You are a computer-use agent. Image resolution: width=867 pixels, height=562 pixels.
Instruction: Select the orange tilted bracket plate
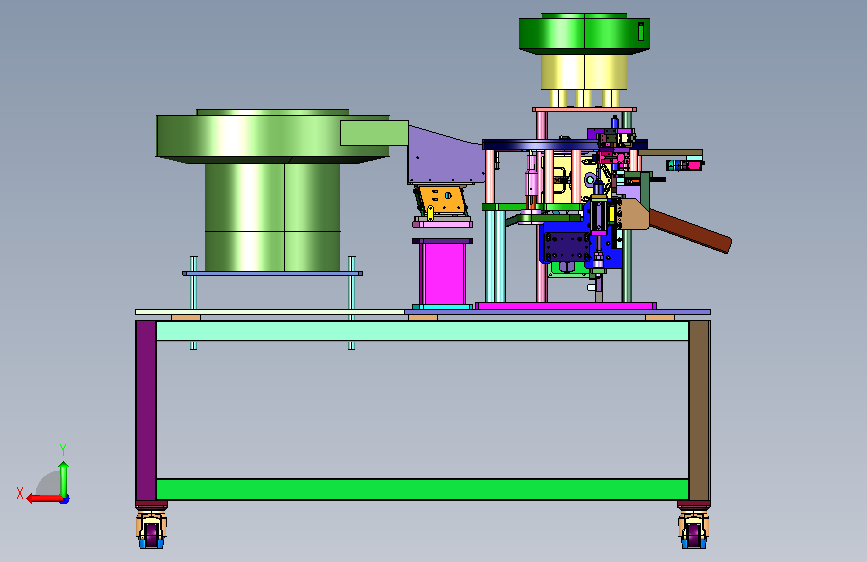(441, 200)
